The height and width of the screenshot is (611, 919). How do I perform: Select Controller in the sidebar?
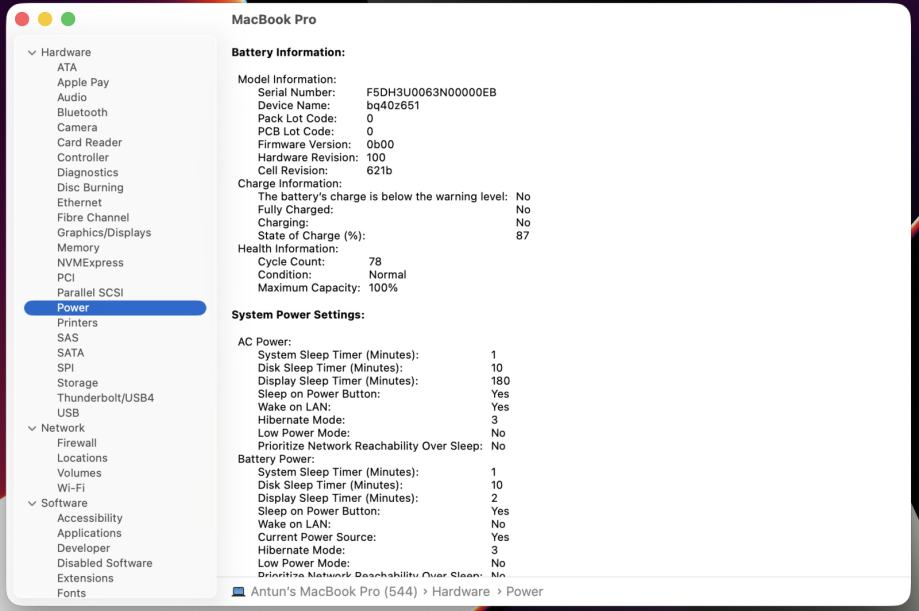click(83, 158)
